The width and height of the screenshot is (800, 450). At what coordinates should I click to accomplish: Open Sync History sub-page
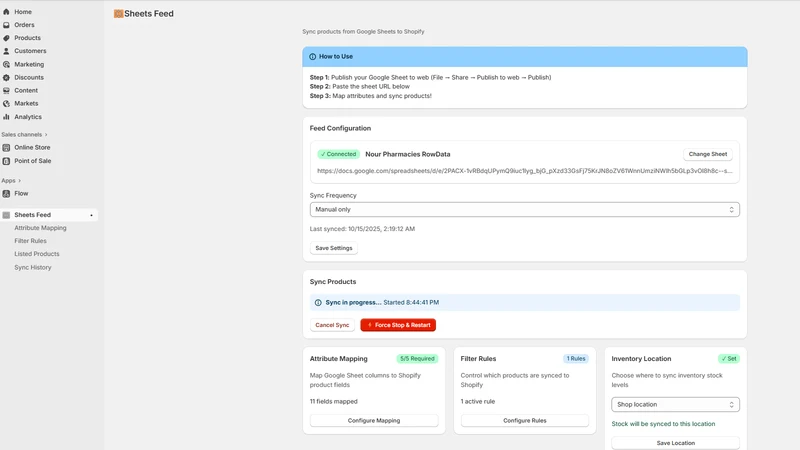33,267
